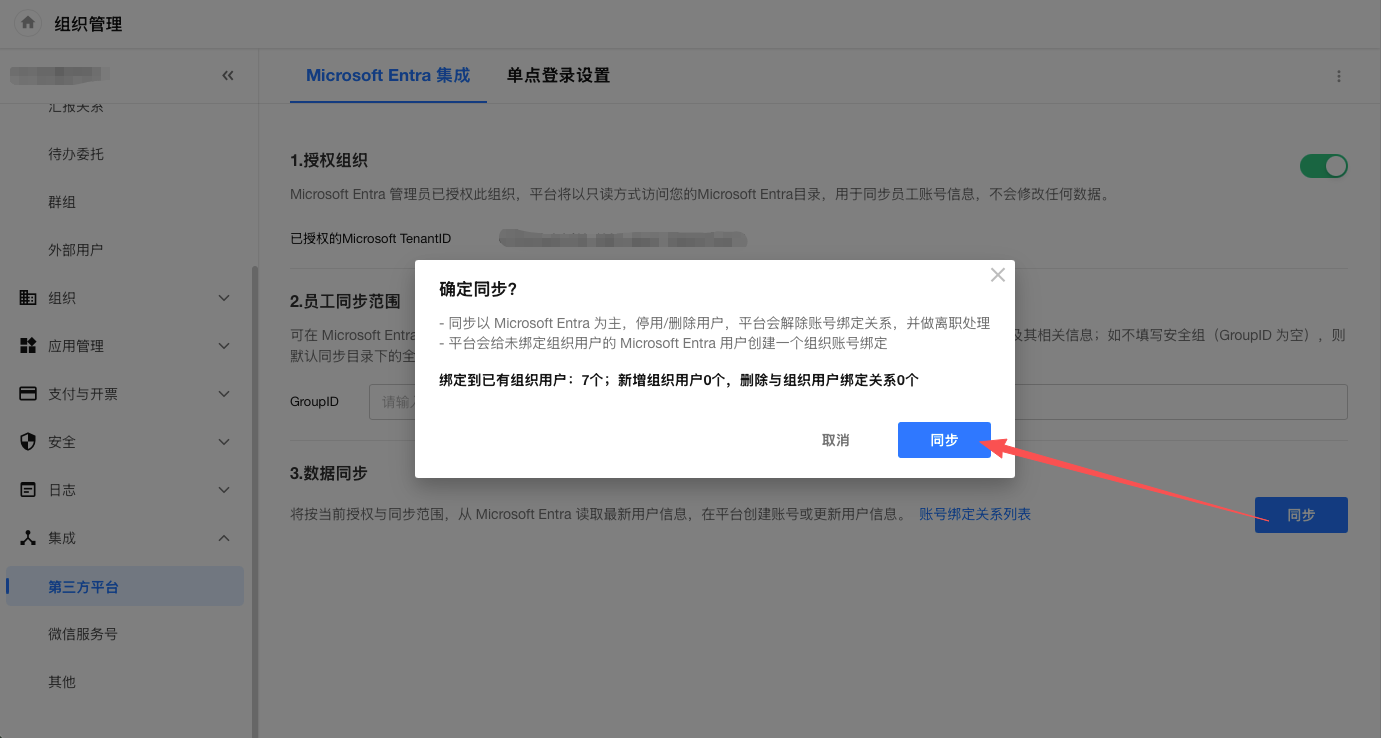Select the Microsoft Entra 集成 tab
Viewport: 1381px width, 738px height.
coord(388,76)
